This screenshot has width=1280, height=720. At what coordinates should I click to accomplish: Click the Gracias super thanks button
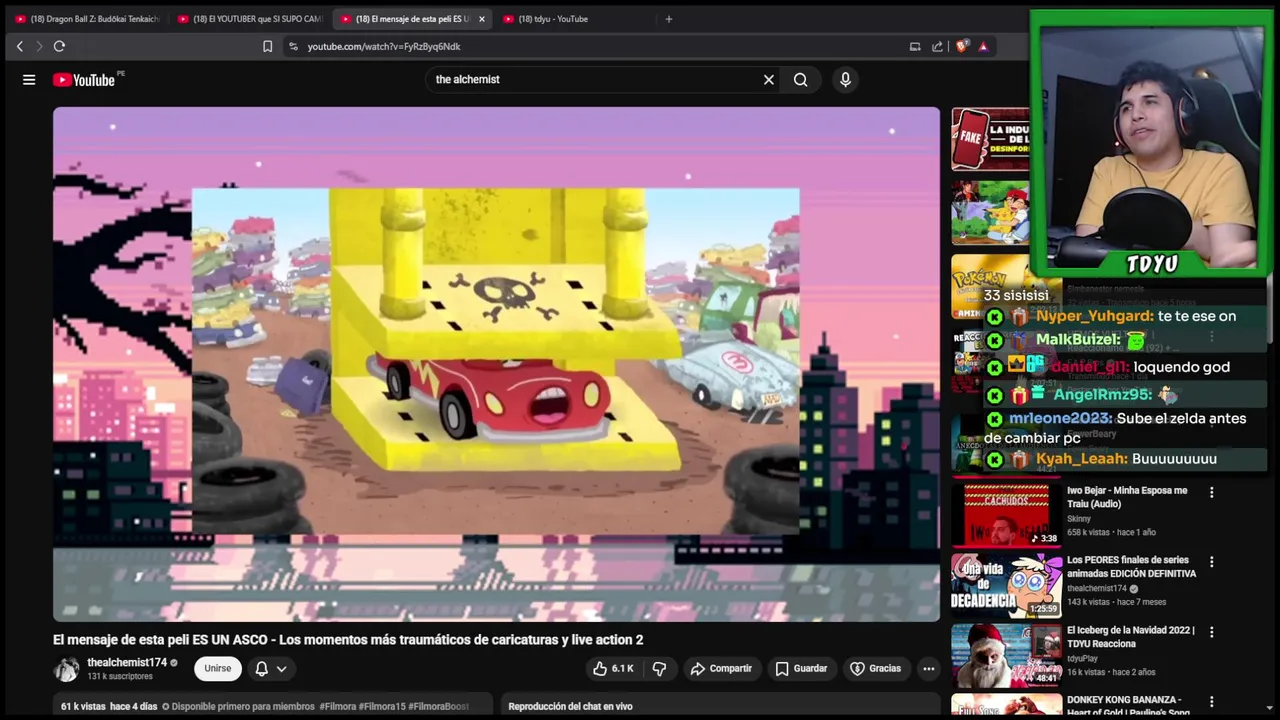click(876, 668)
